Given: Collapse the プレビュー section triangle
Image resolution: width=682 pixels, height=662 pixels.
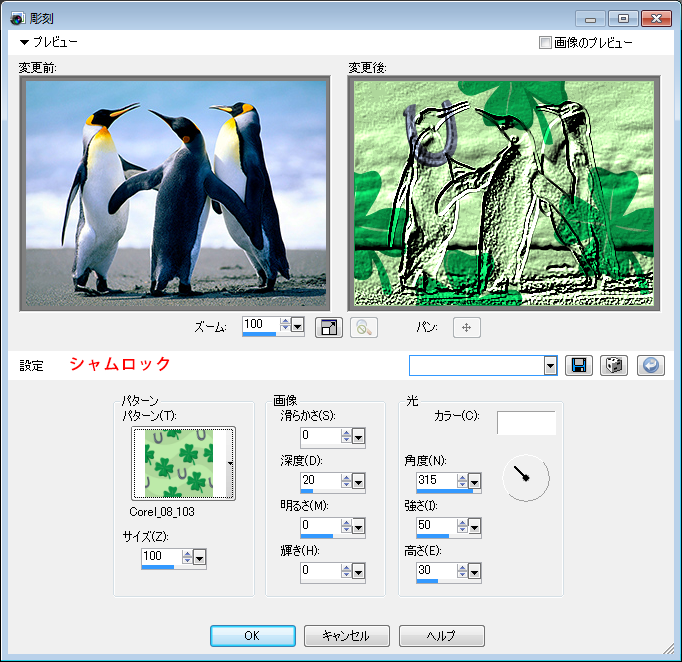Looking at the screenshot, I should (x=24, y=43).
